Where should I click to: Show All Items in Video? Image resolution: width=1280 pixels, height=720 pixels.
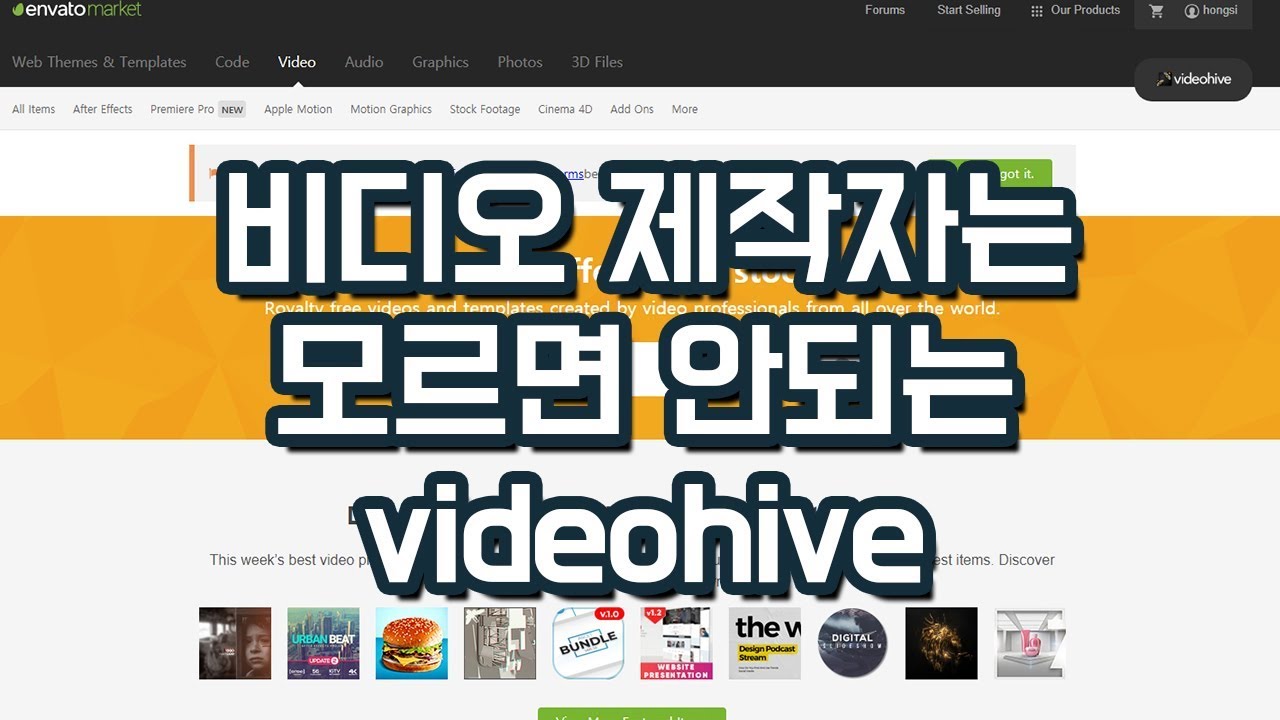click(34, 109)
